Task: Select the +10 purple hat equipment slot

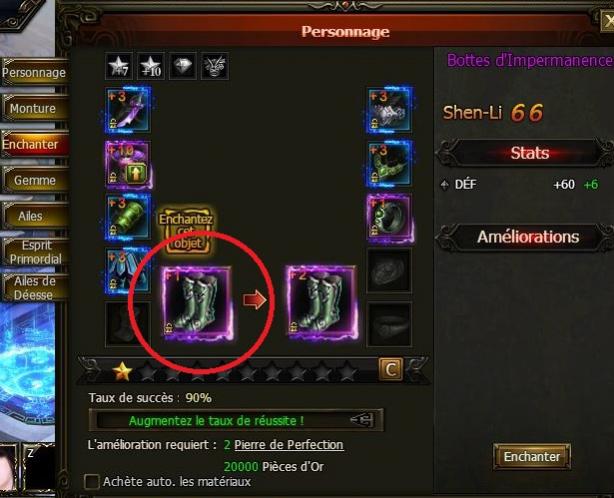Action: pyautogui.click(x=128, y=164)
